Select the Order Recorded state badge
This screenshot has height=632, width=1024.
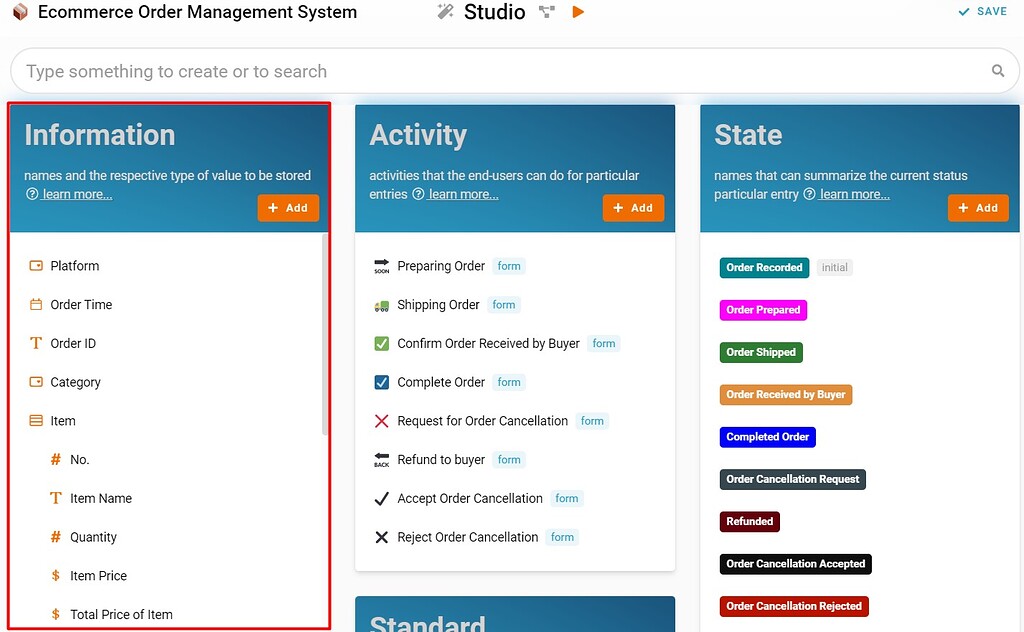click(764, 267)
